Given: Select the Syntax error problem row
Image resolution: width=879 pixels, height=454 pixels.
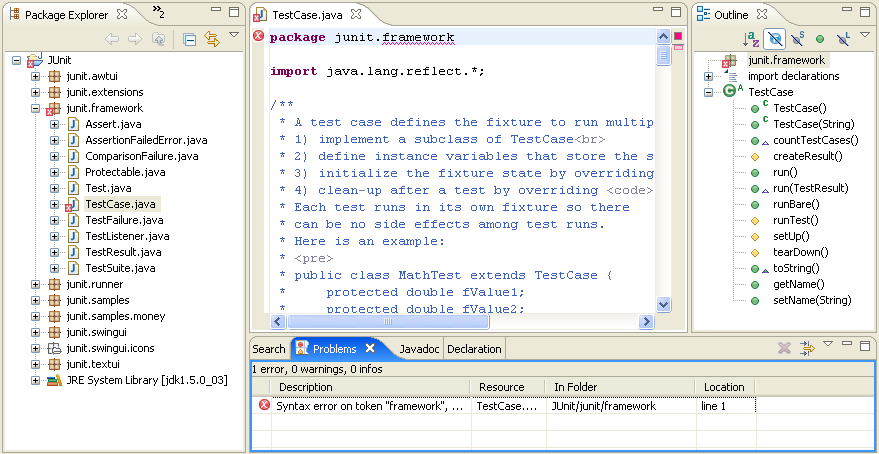Looking at the screenshot, I should click(x=507, y=406).
